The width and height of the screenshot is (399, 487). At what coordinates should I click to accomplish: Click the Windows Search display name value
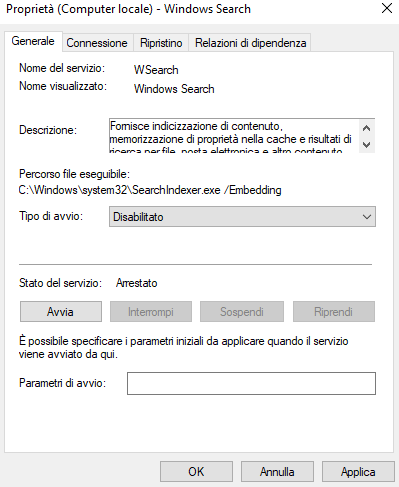(x=174, y=89)
